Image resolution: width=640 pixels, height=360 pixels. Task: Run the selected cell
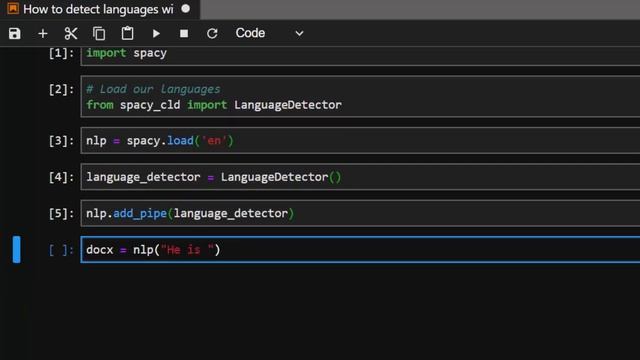[156, 33]
